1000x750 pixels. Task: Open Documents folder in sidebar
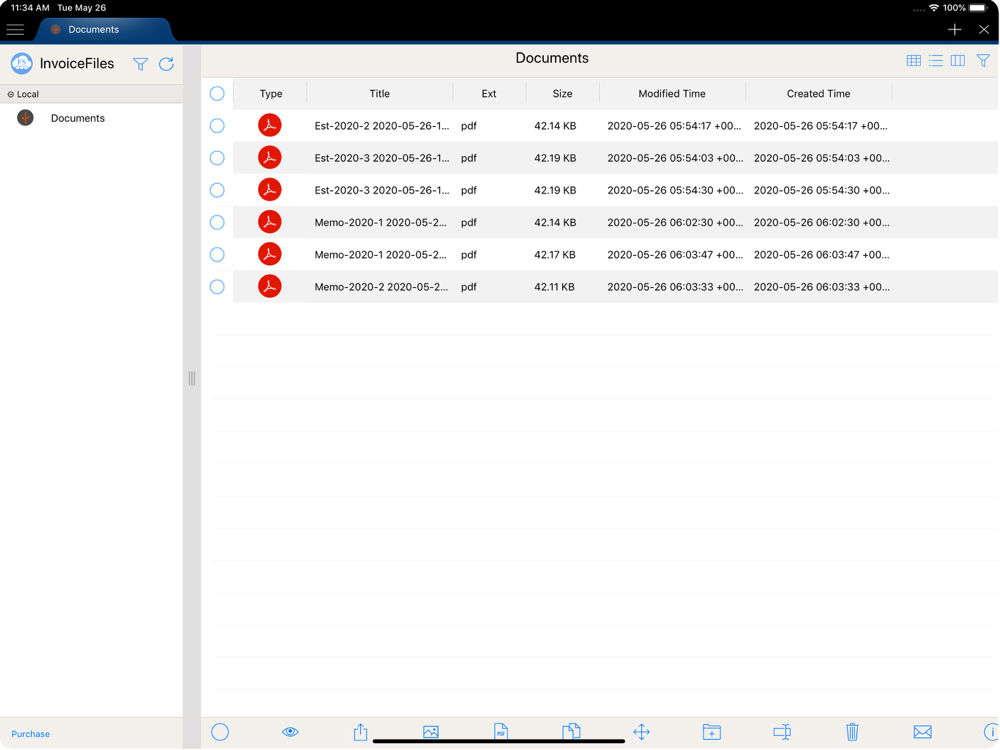(x=77, y=118)
